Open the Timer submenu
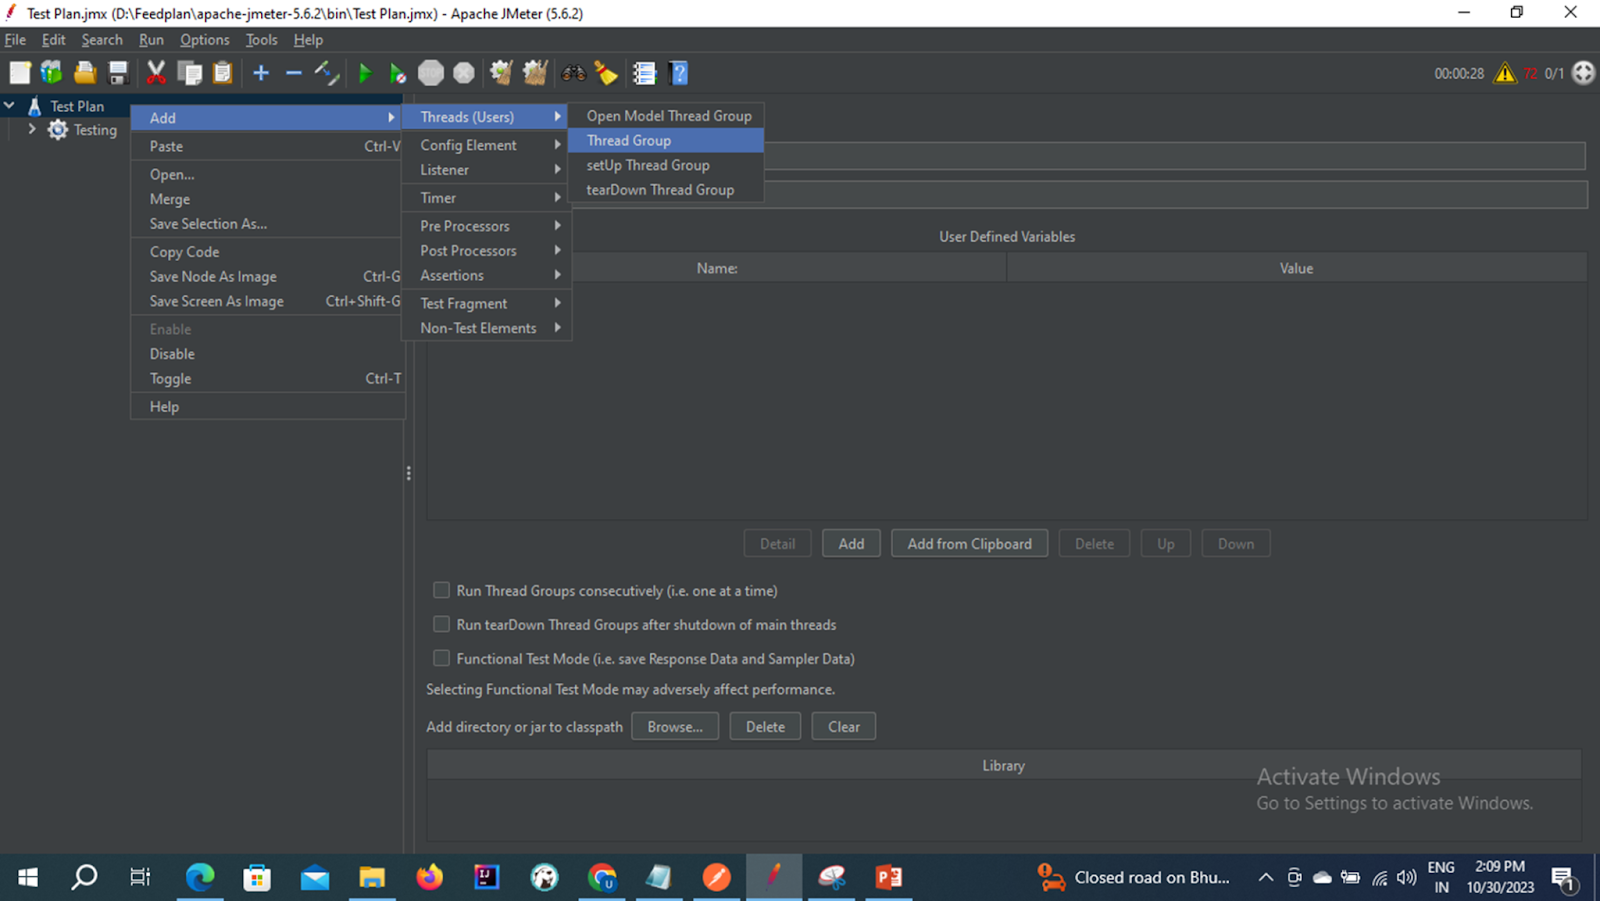This screenshot has width=1600, height=901. click(x=487, y=198)
